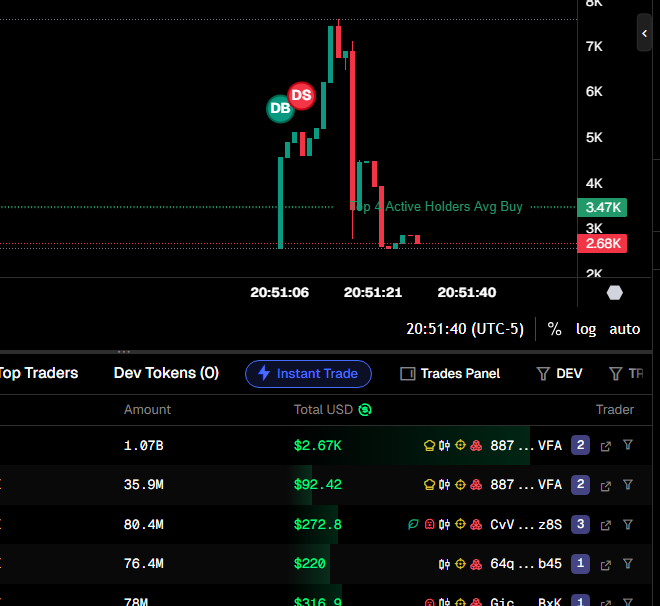This screenshot has height=606, width=660.
Task: Open trader 887...VFA in the 1.07B row
Action: (x=526, y=445)
